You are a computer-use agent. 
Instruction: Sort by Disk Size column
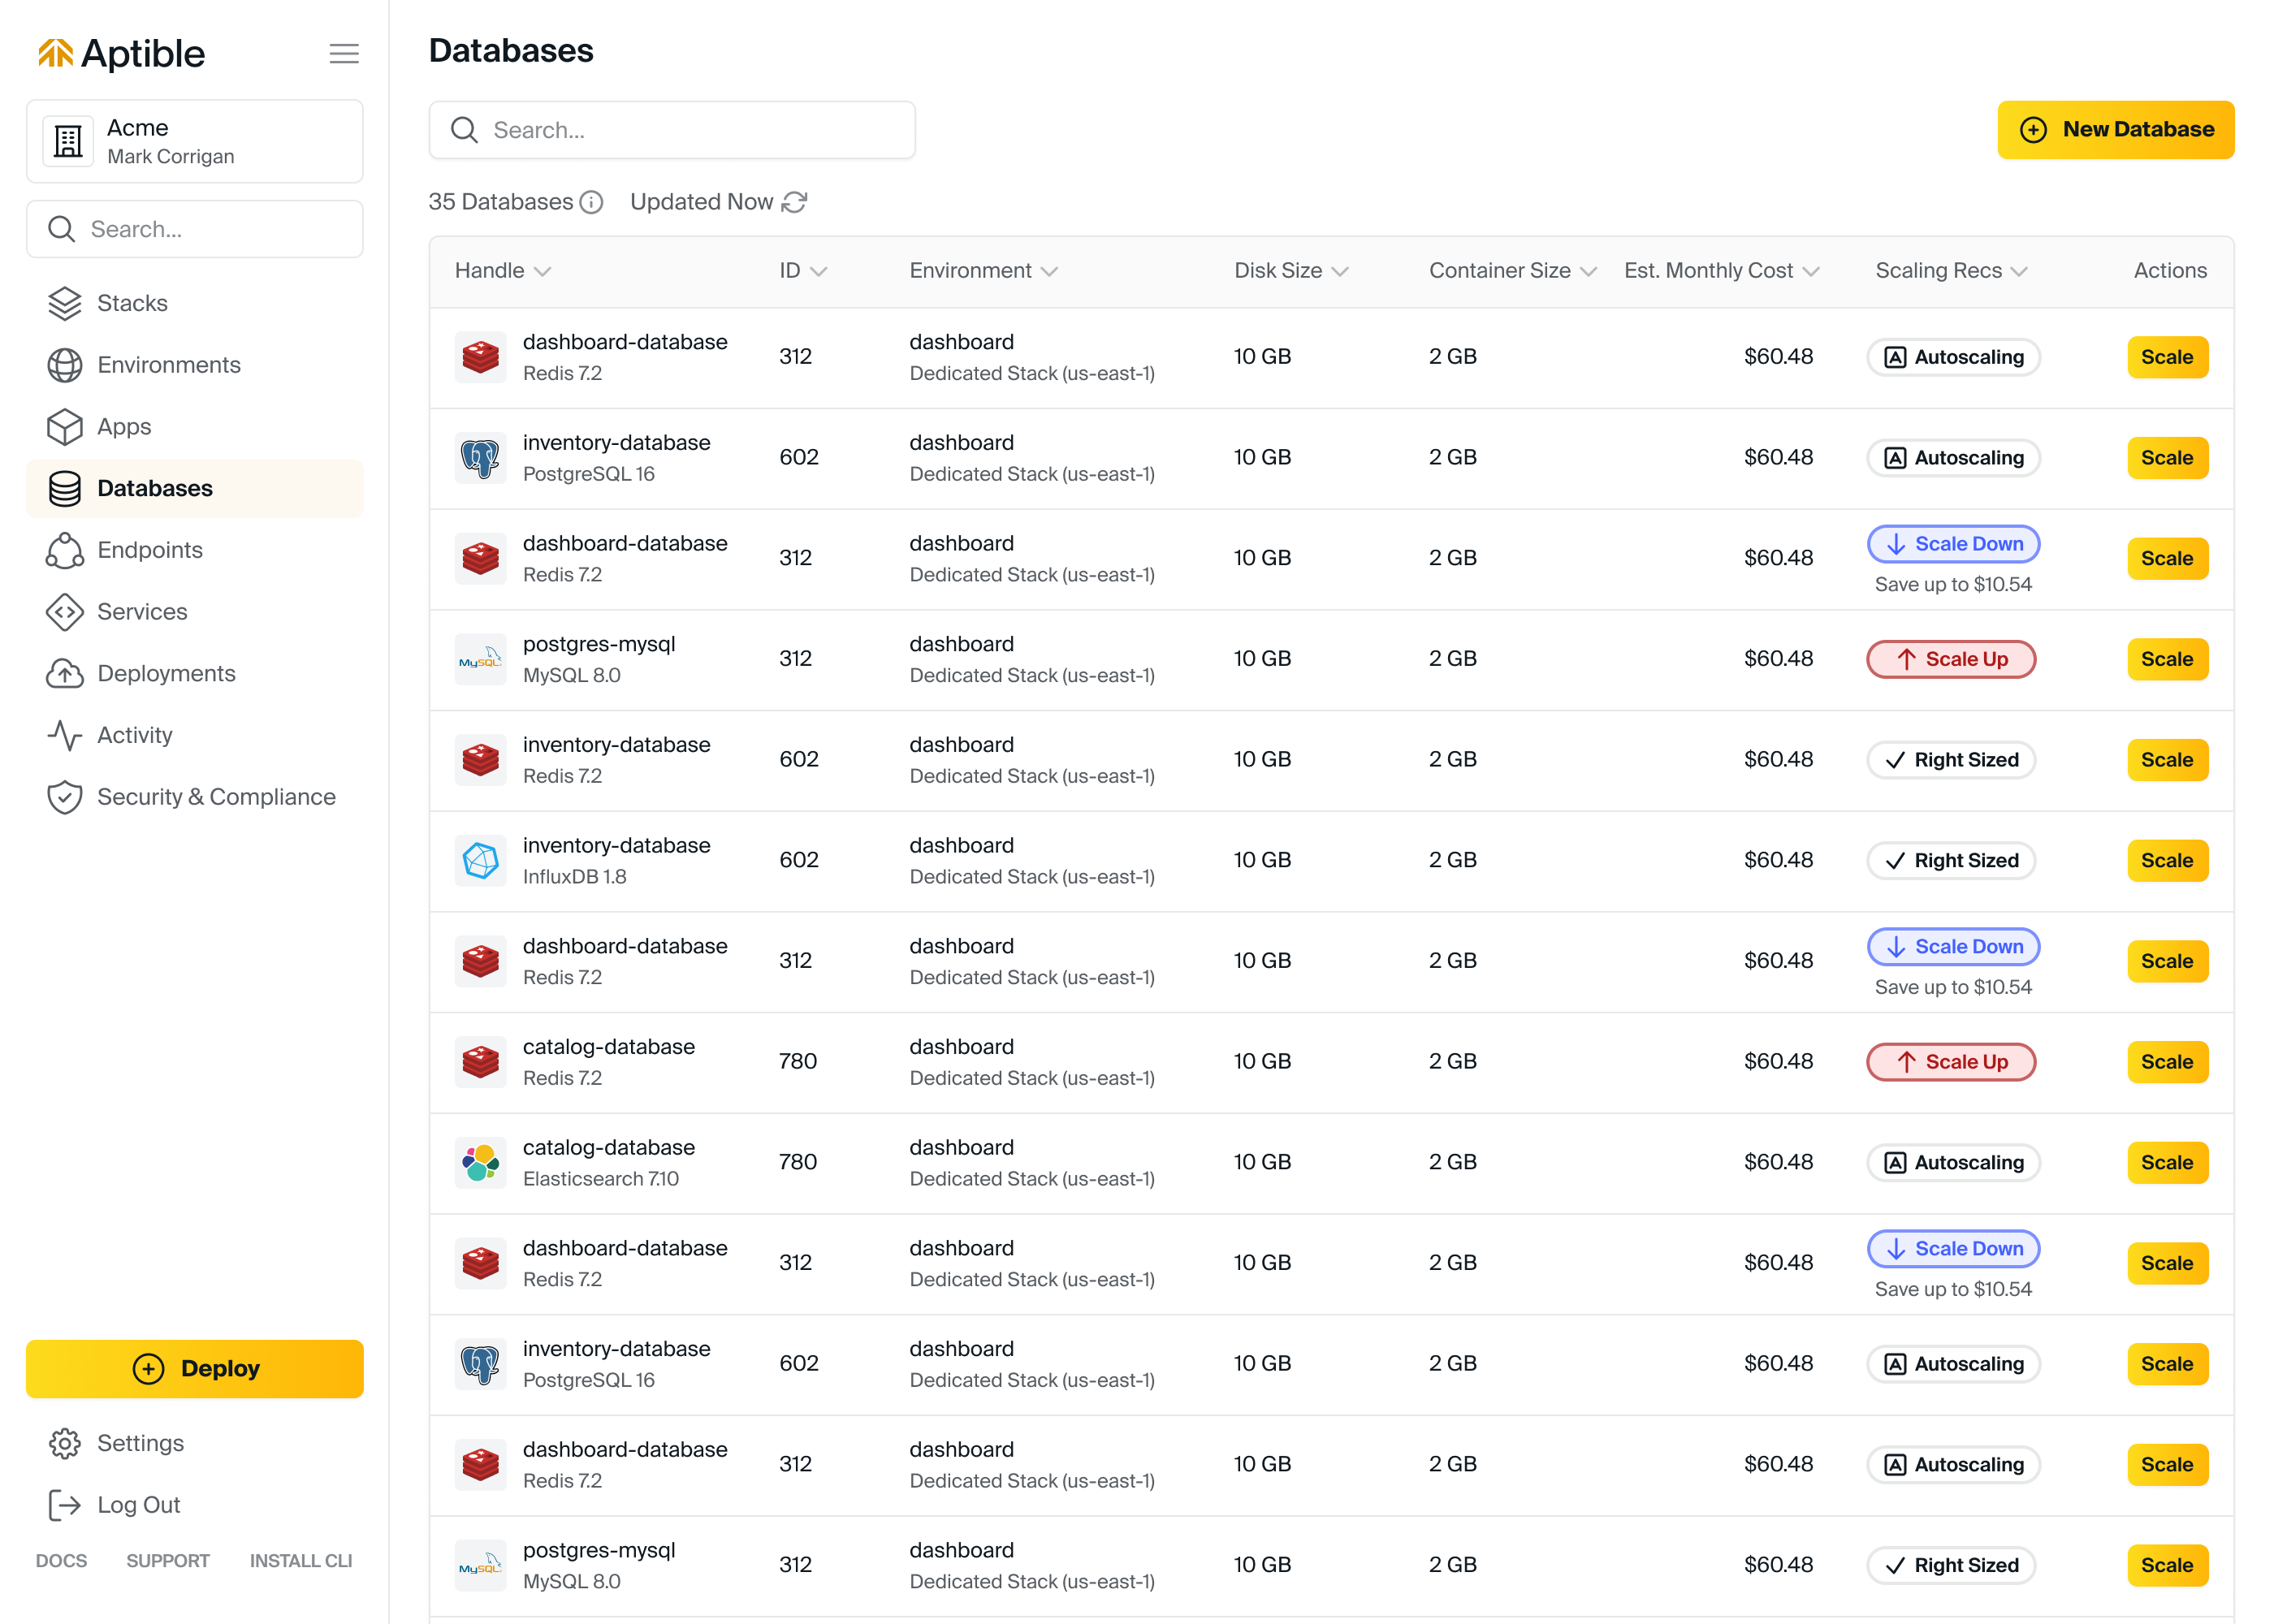pyautogui.click(x=1291, y=271)
